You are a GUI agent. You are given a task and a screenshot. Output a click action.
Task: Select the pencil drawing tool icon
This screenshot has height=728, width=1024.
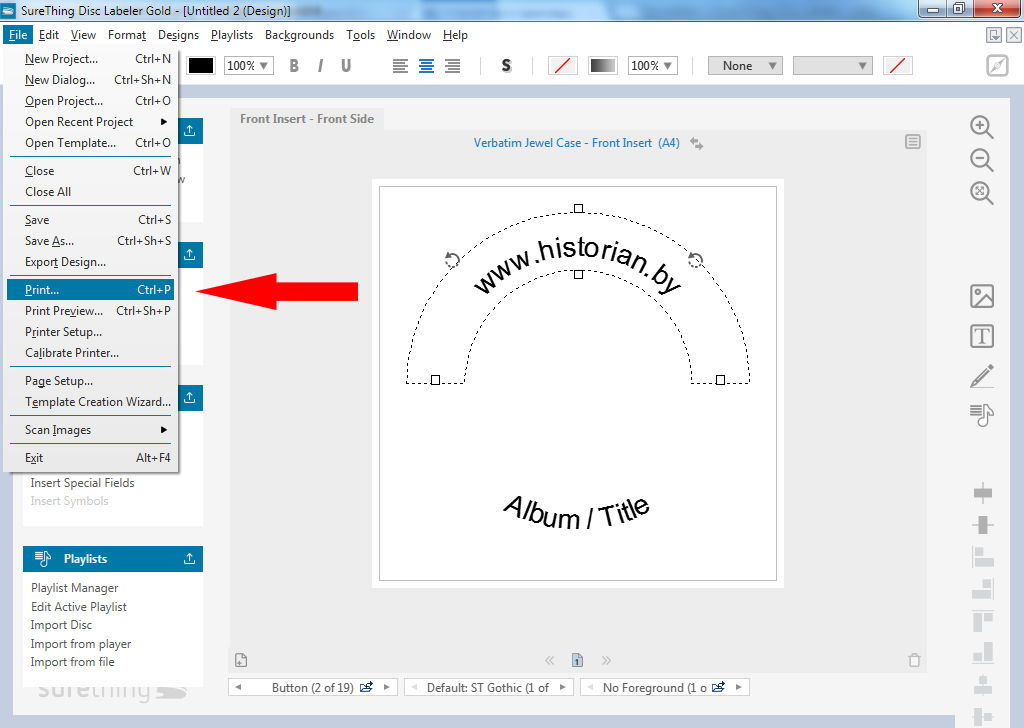coord(982,376)
